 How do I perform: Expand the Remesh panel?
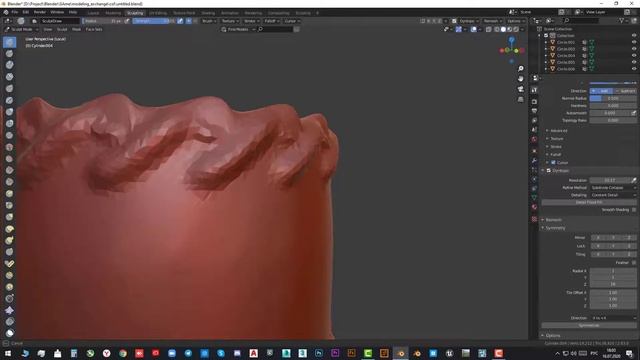(553, 220)
